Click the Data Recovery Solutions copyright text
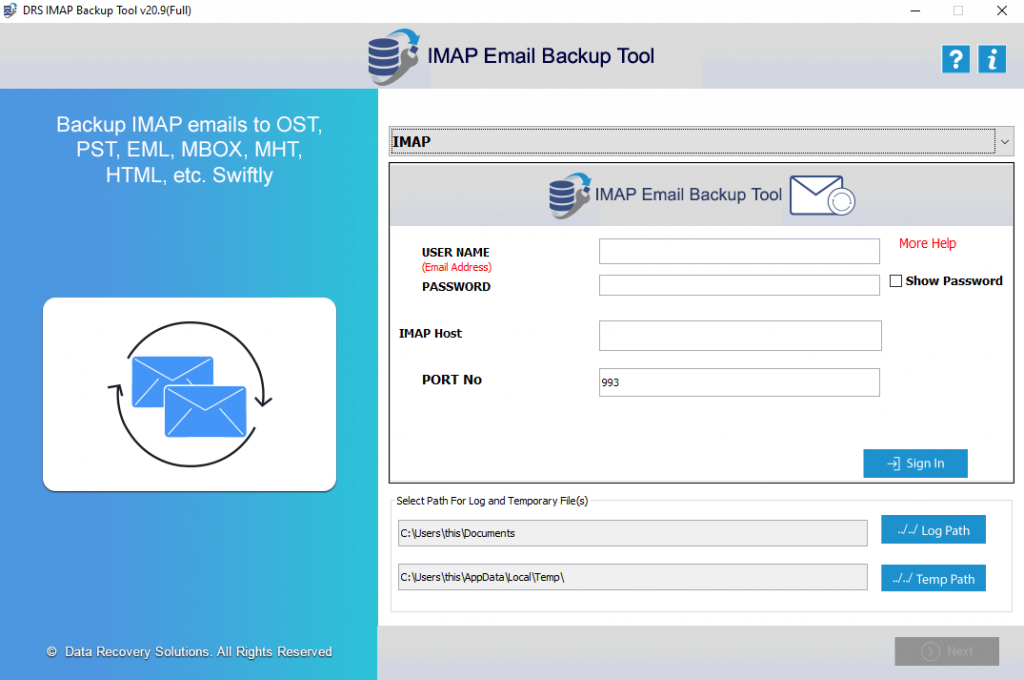Image resolution: width=1024 pixels, height=680 pixels. [x=188, y=651]
